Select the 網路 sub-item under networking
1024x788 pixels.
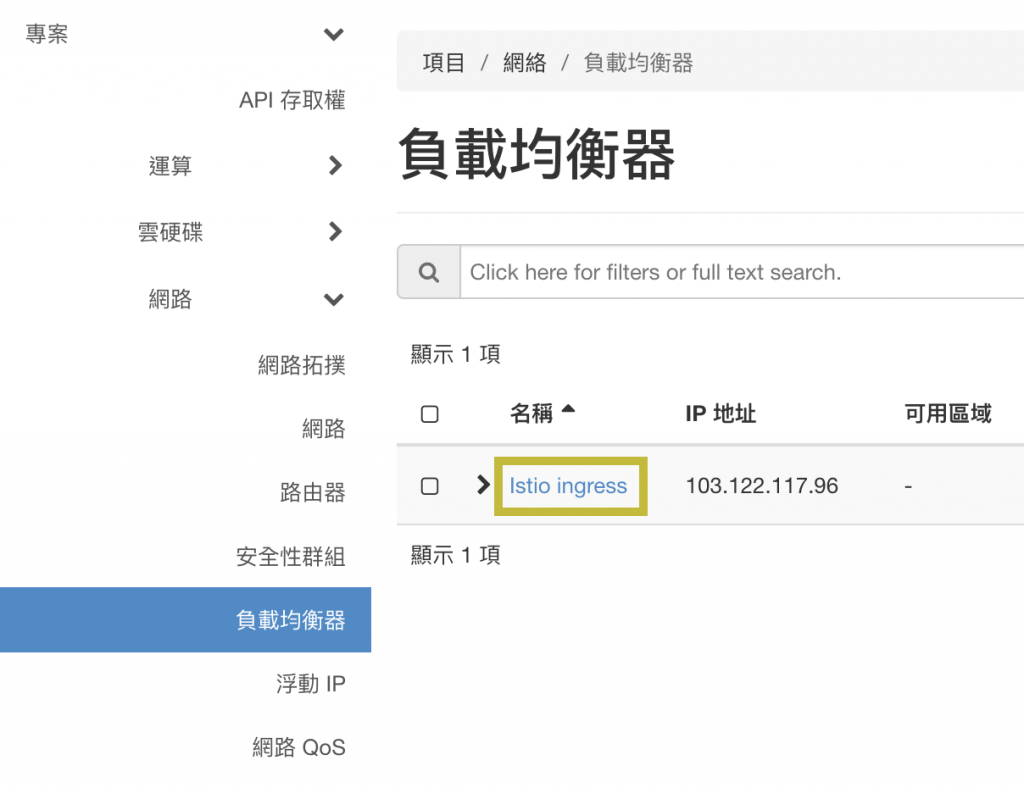coord(323,429)
